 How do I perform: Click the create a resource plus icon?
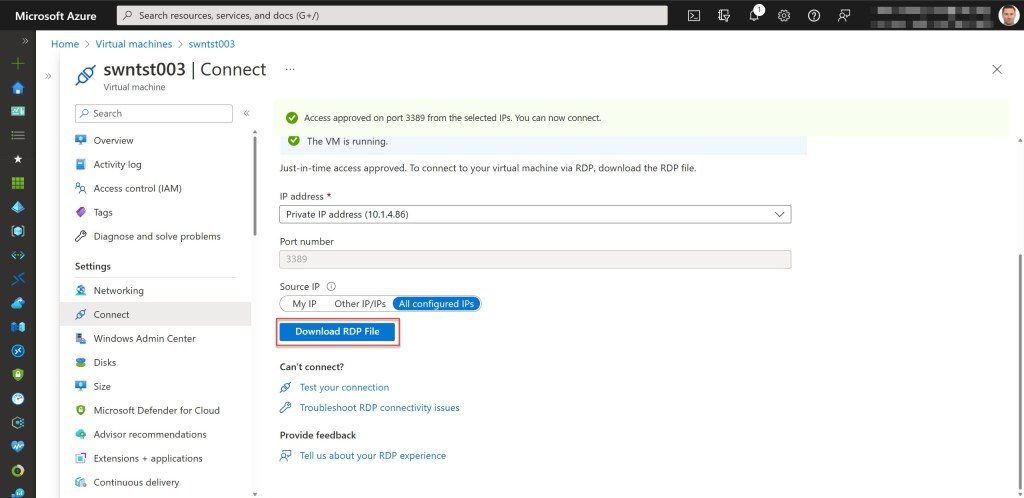17,63
